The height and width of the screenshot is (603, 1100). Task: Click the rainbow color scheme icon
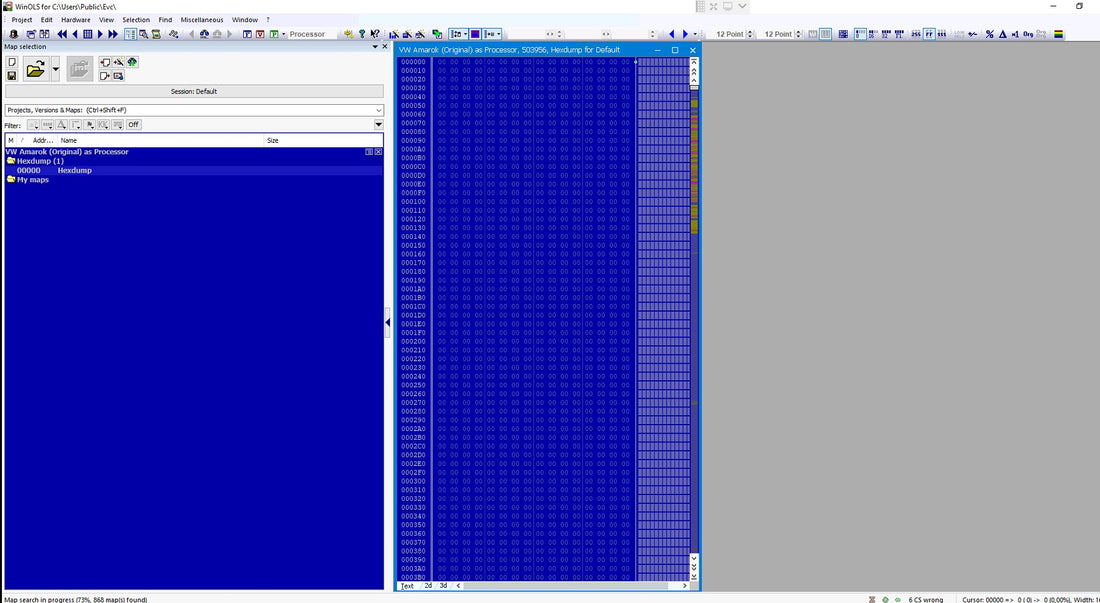[x=1059, y=34]
